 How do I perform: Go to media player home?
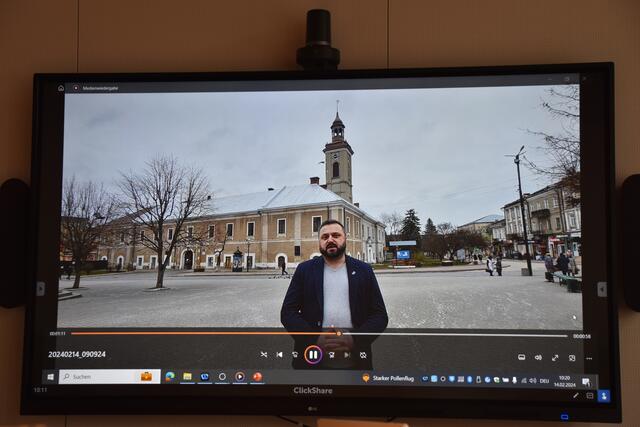click(x=61, y=88)
